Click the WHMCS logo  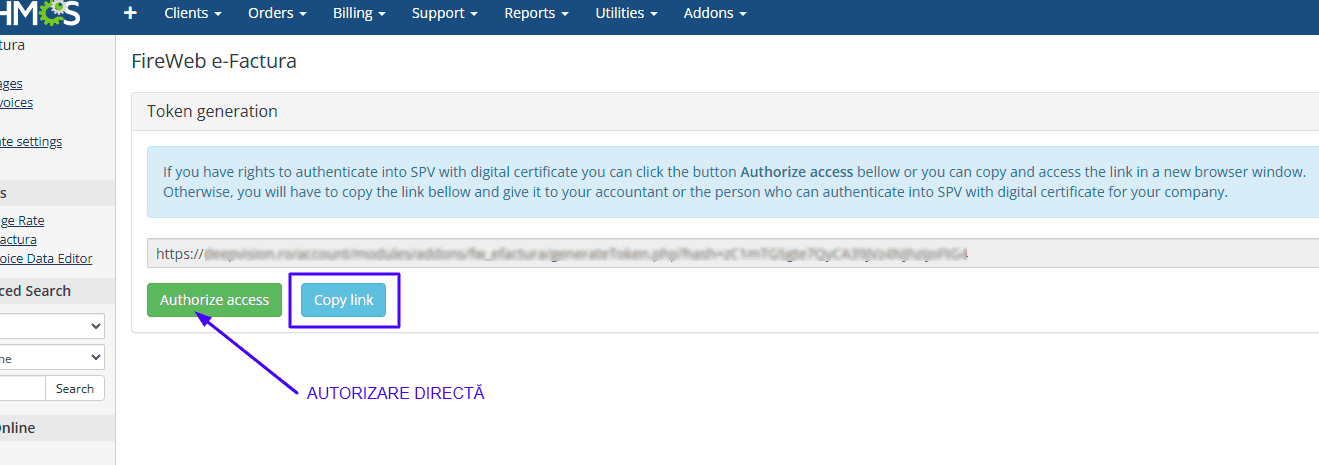click(40, 14)
